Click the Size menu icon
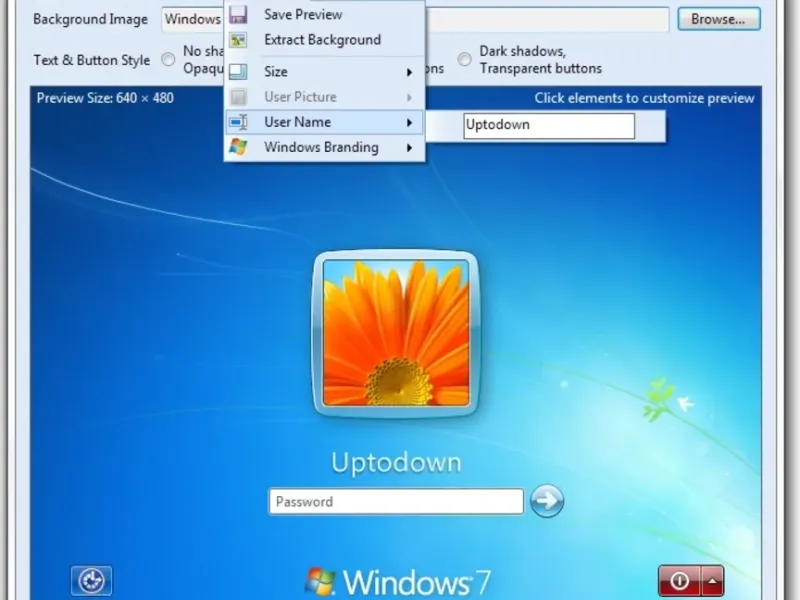 pos(238,71)
